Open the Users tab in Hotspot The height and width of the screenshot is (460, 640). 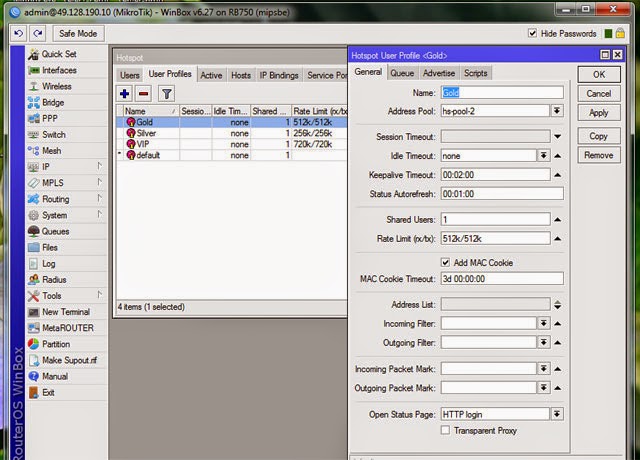pyautogui.click(x=130, y=75)
